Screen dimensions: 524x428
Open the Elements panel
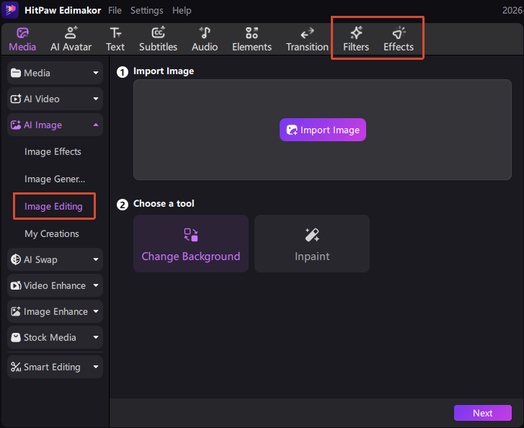[252, 39]
